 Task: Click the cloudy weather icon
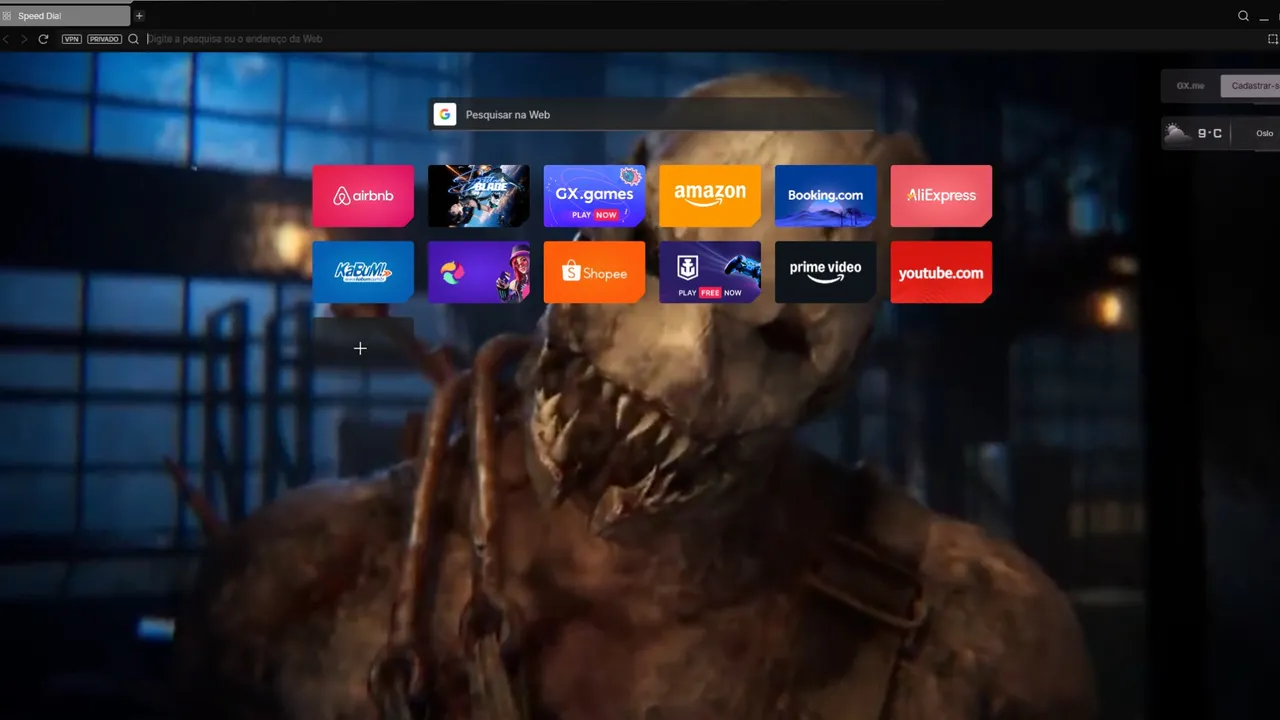click(1178, 133)
